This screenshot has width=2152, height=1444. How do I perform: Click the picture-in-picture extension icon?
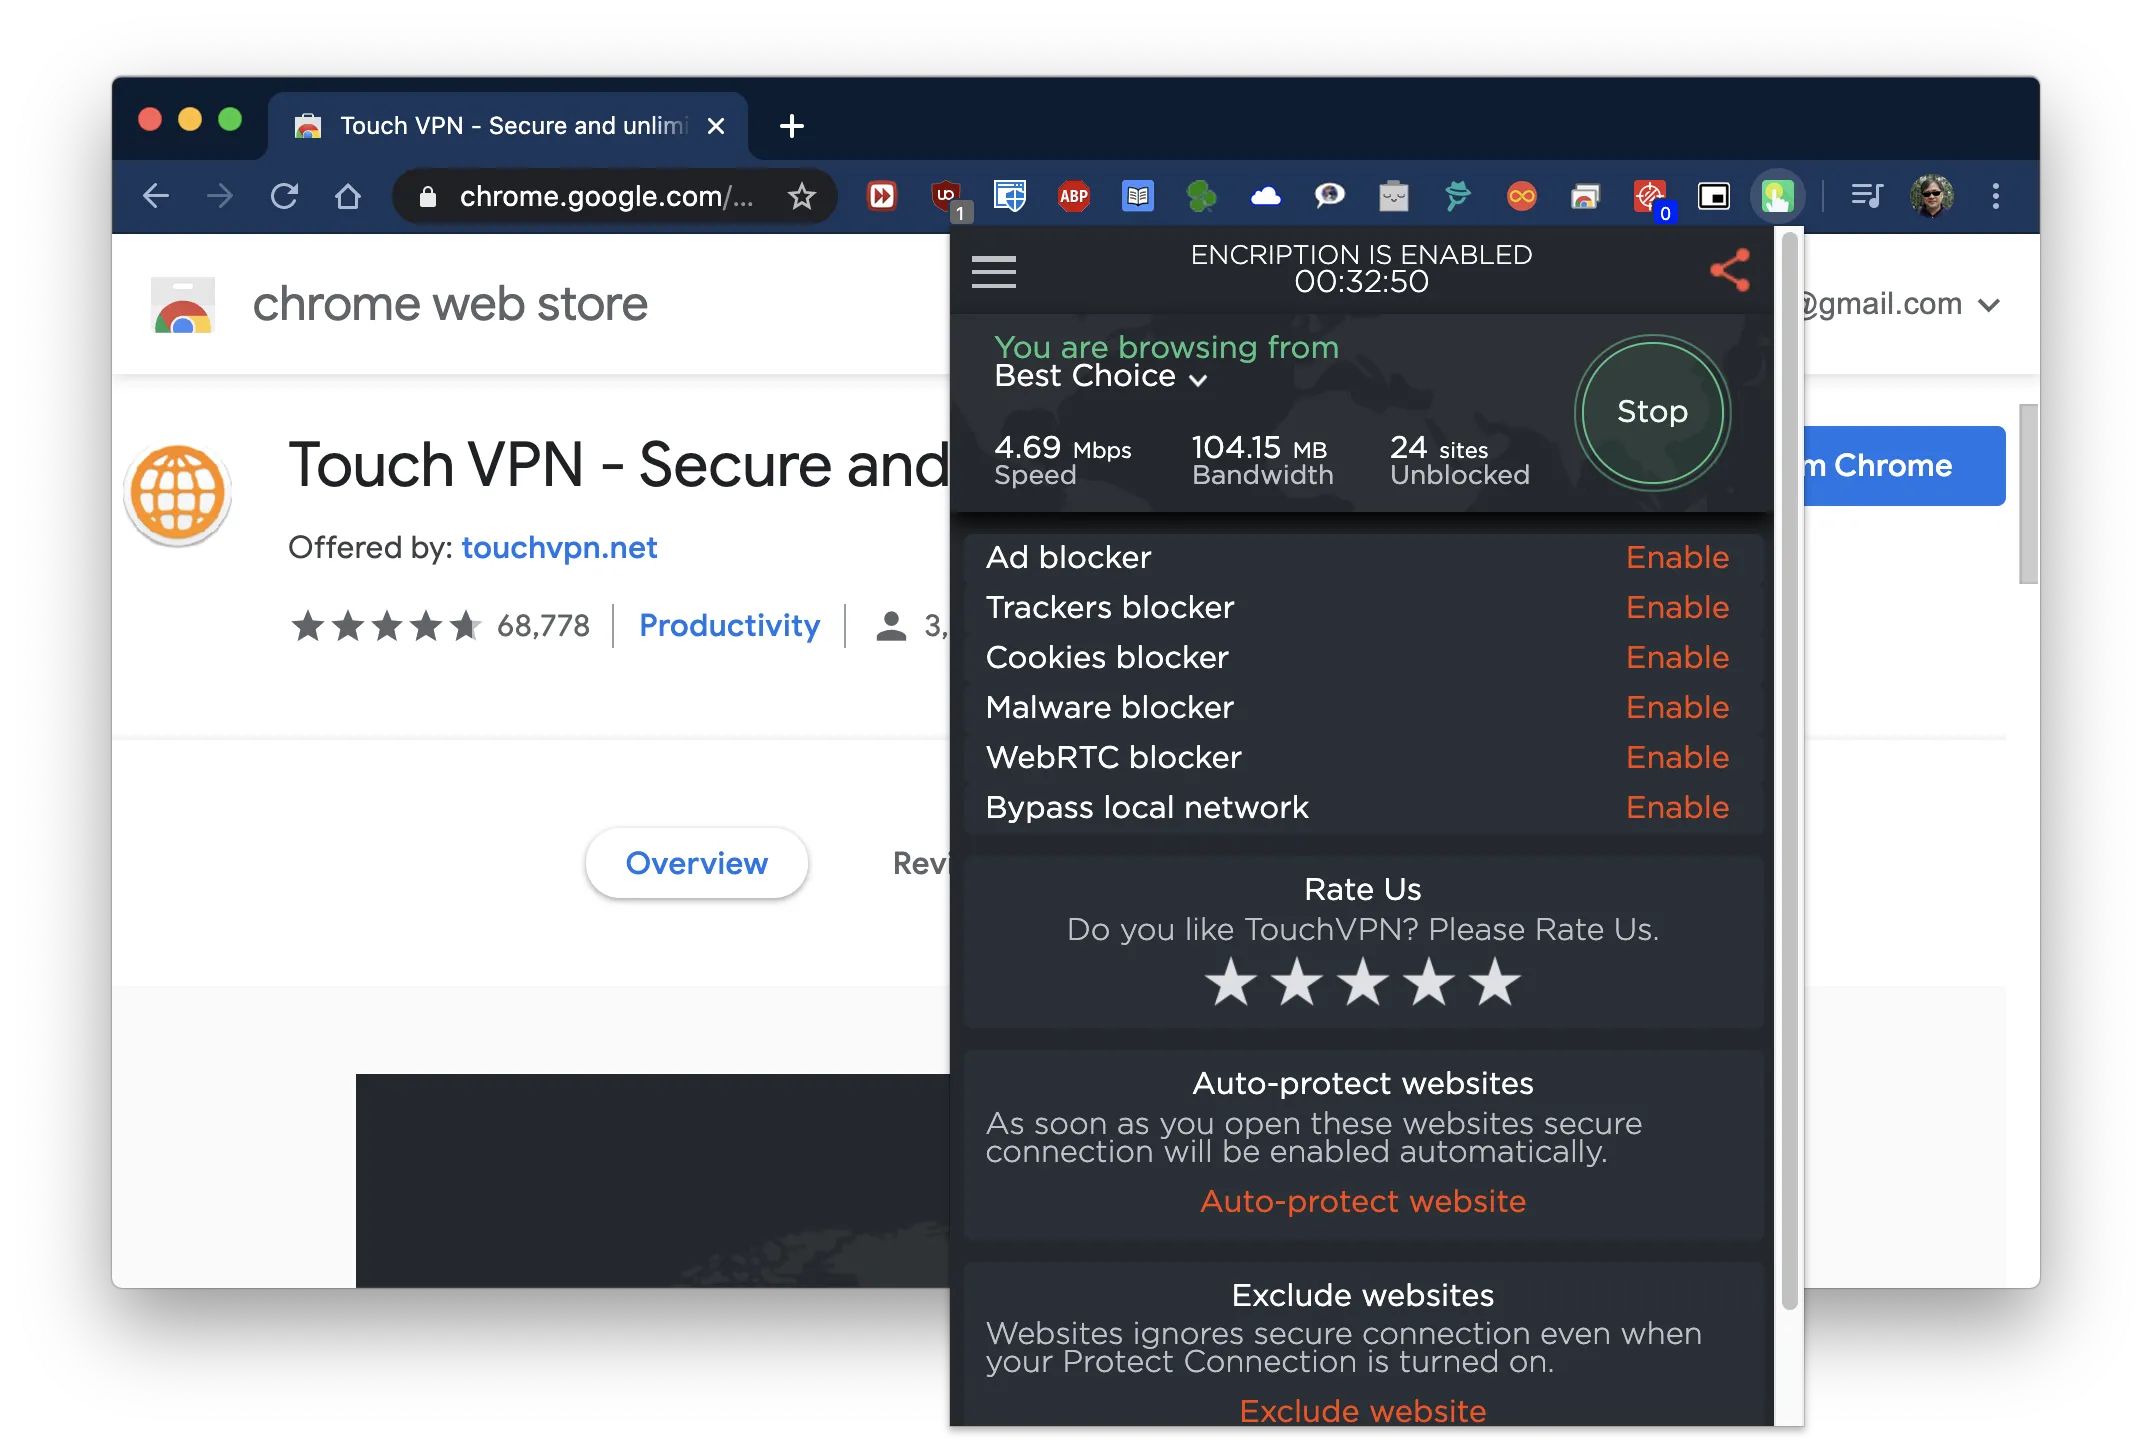click(1713, 196)
